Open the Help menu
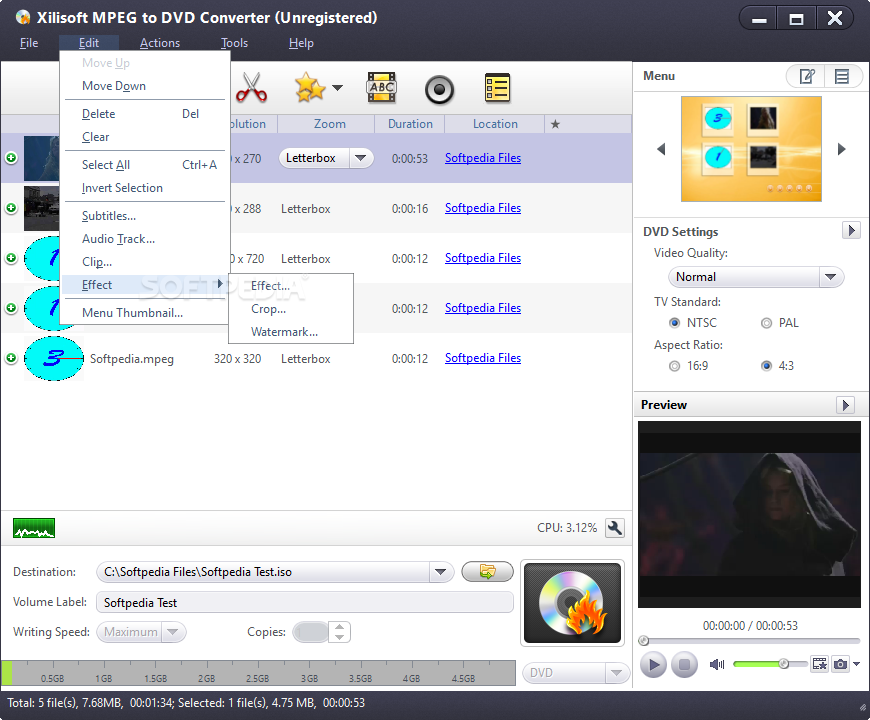 coord(301,43)
